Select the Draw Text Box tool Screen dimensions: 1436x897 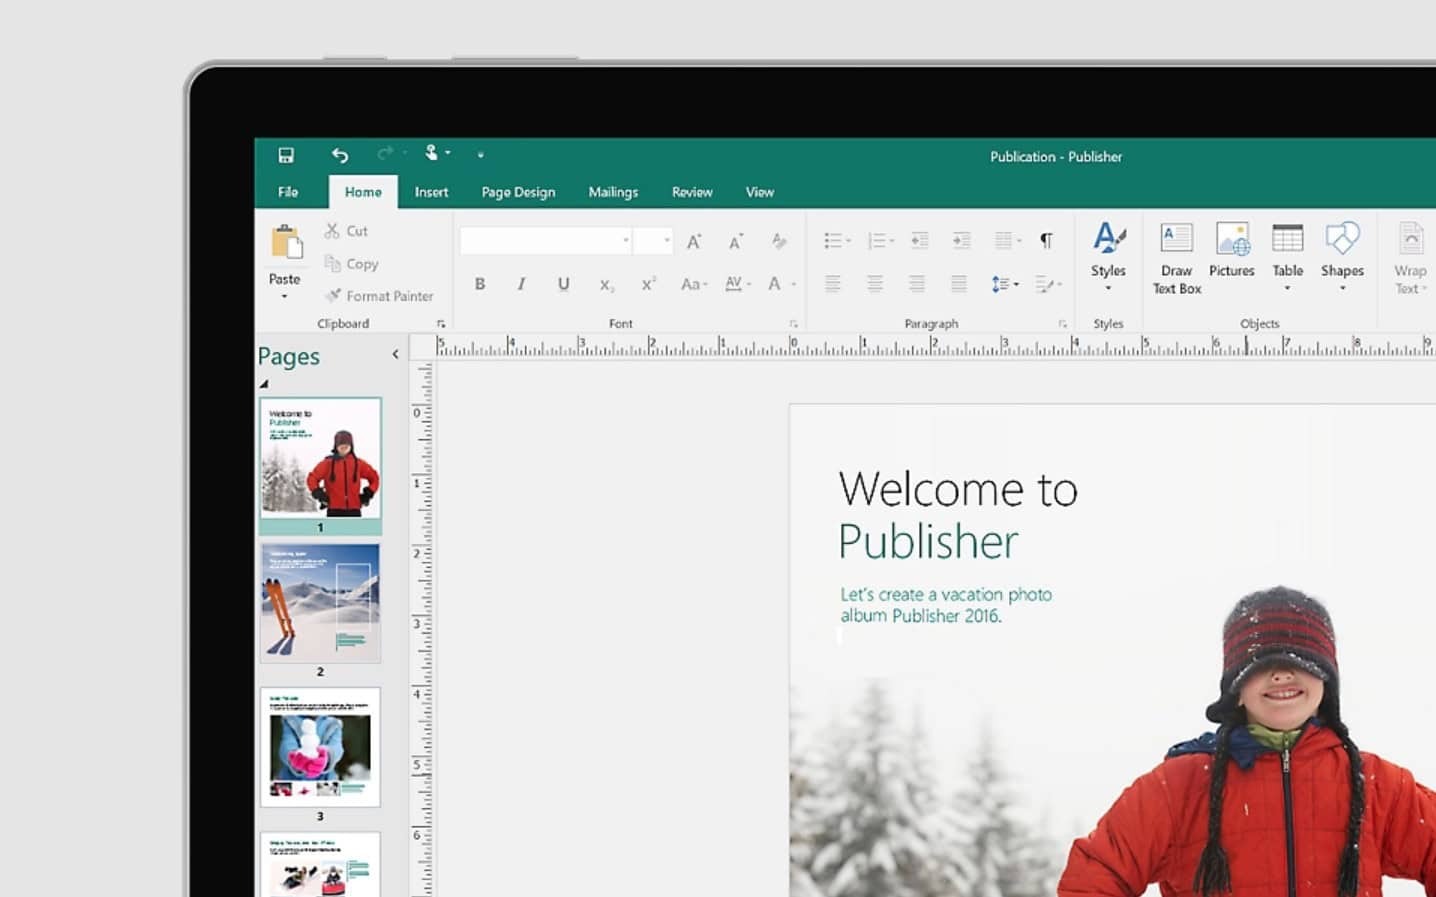click(1177, 258)
